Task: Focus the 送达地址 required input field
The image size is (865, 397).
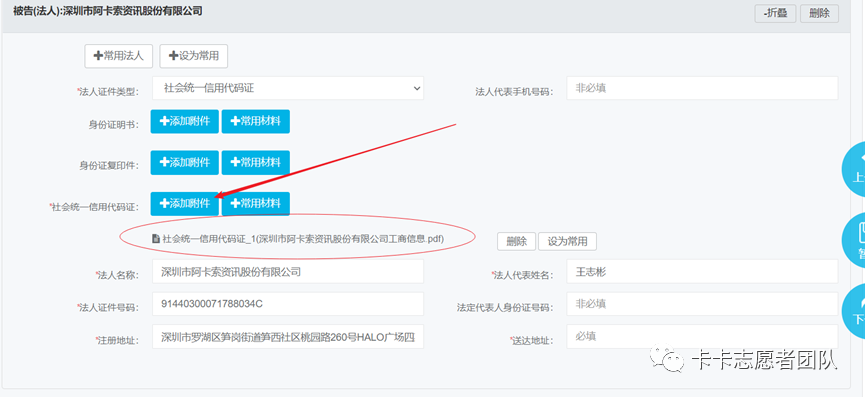Action: 702,337
